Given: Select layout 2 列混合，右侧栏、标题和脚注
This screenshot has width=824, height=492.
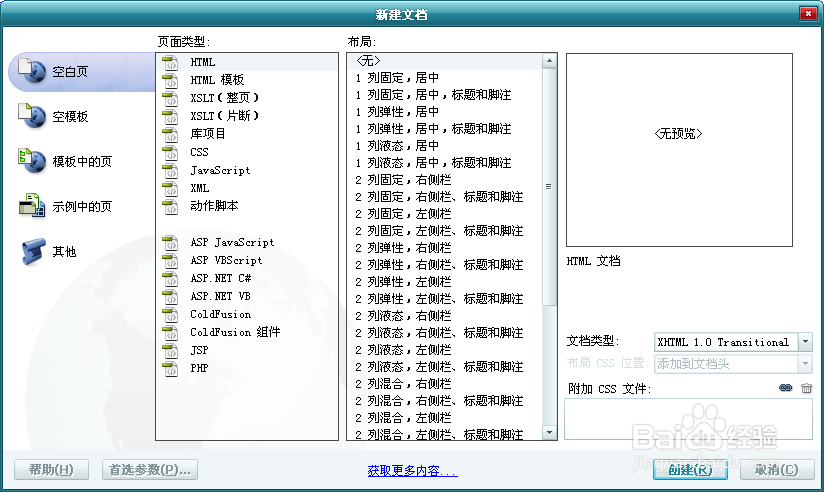Looking at the screenshot, I should 439,401.
